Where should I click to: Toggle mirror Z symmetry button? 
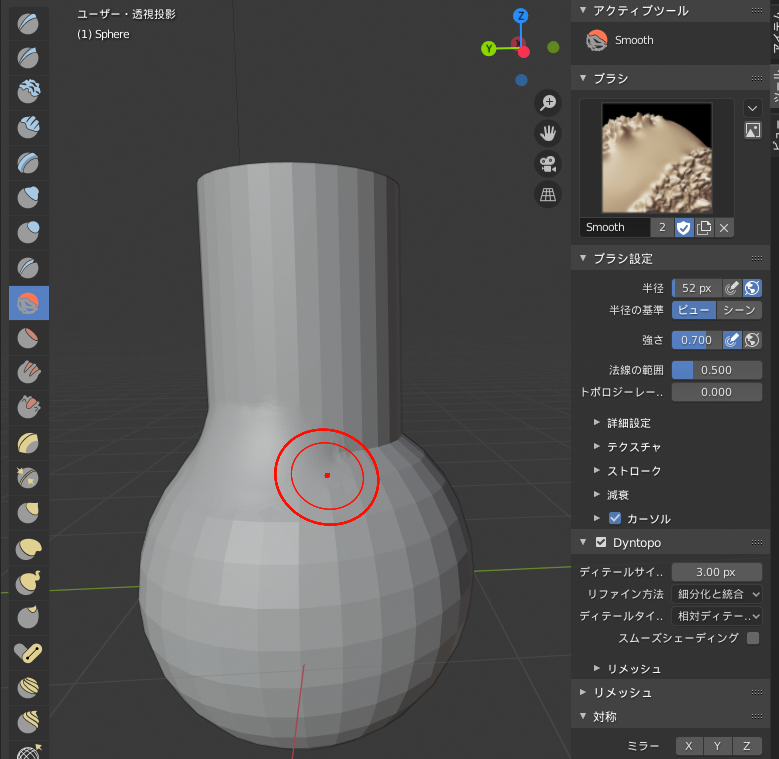pos(747,746)
